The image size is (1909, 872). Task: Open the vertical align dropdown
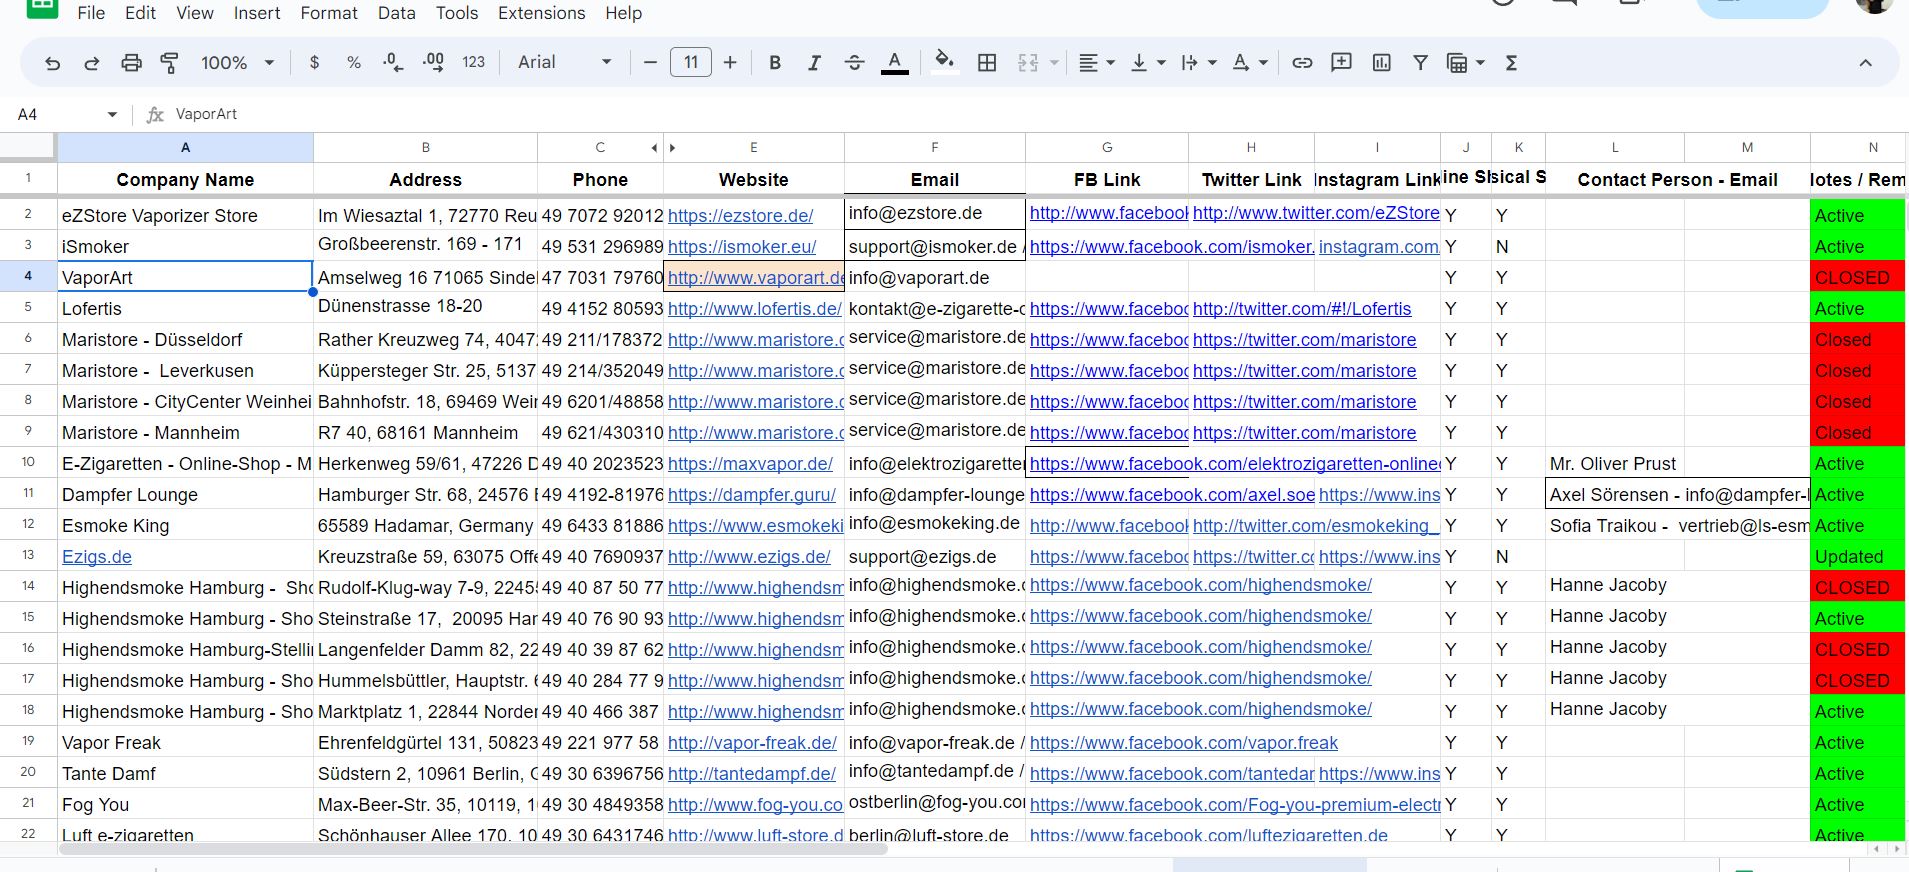pos(1147,63)
